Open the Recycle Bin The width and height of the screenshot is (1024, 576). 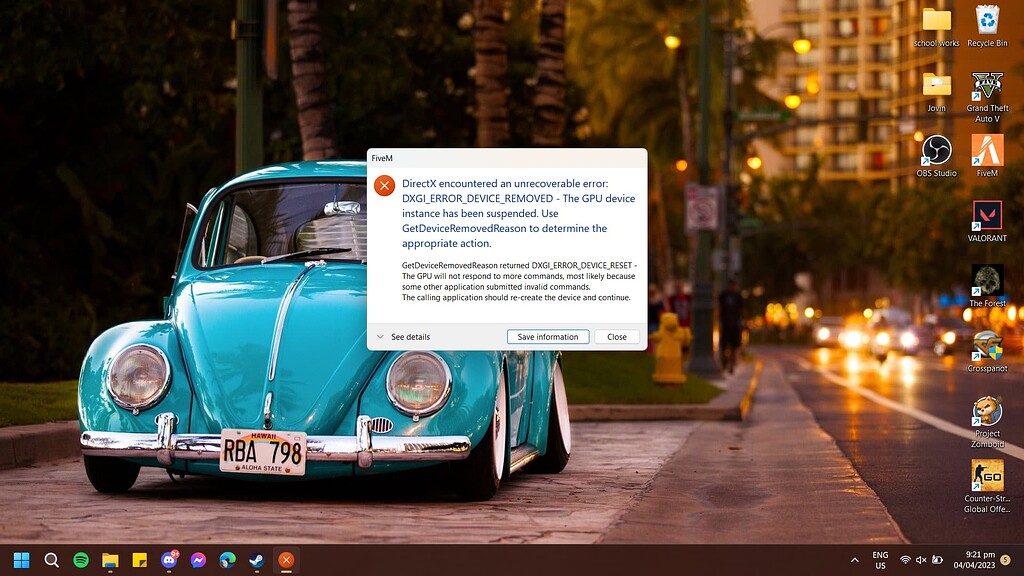point(987,22)
